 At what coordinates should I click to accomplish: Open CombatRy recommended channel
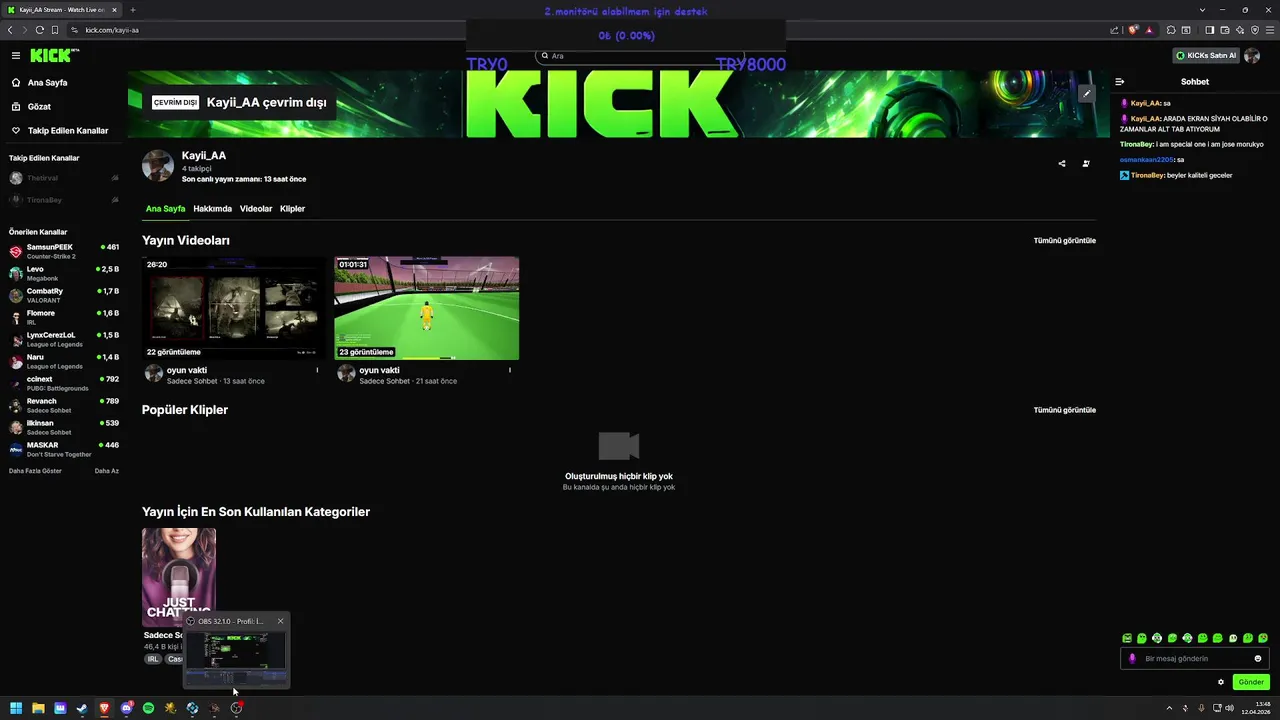tap(64, 295)
